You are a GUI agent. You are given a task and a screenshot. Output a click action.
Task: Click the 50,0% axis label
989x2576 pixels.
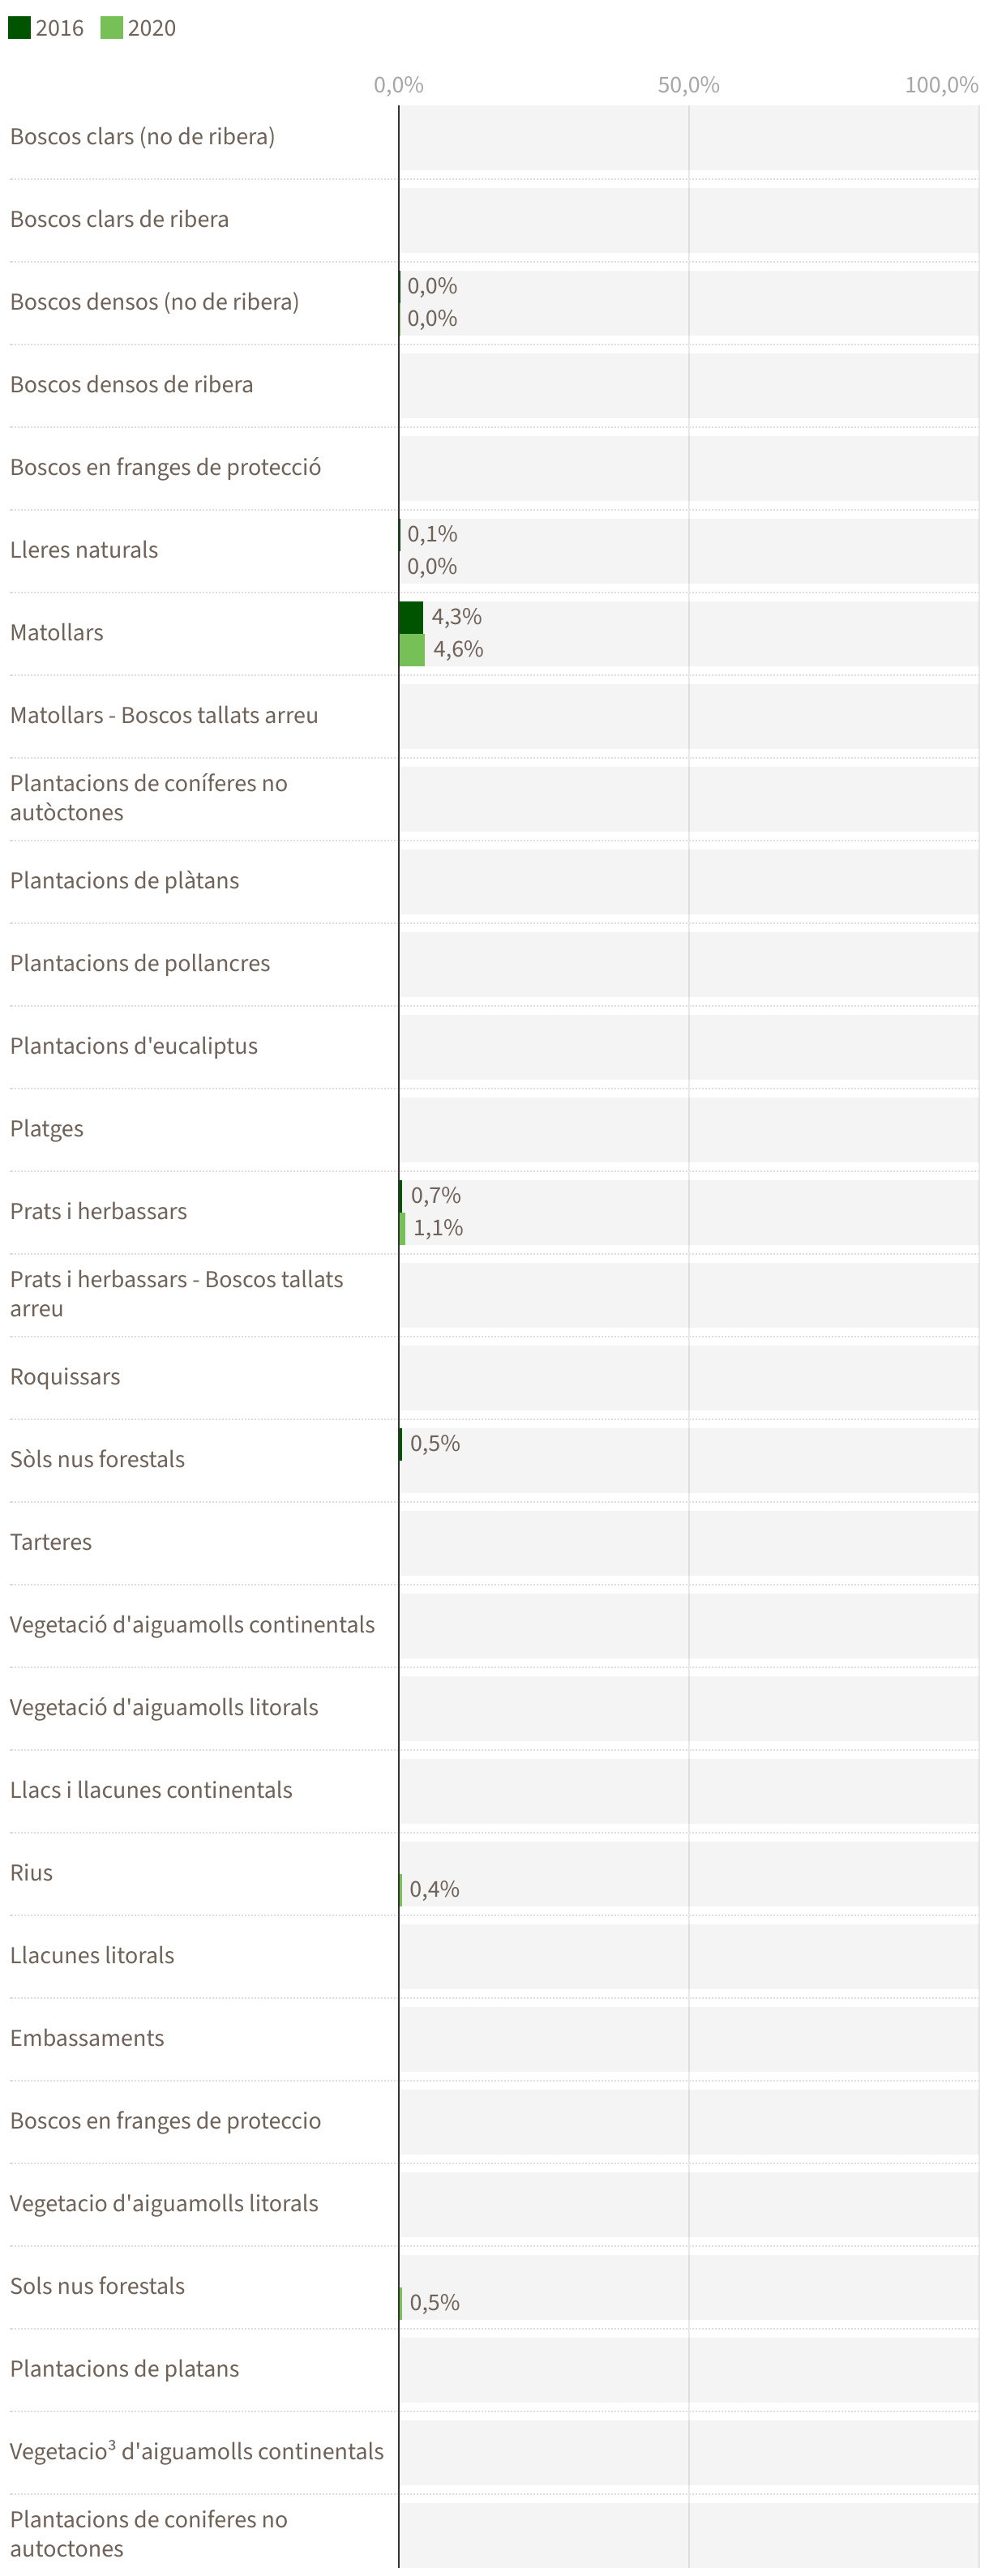coord(688,85)
